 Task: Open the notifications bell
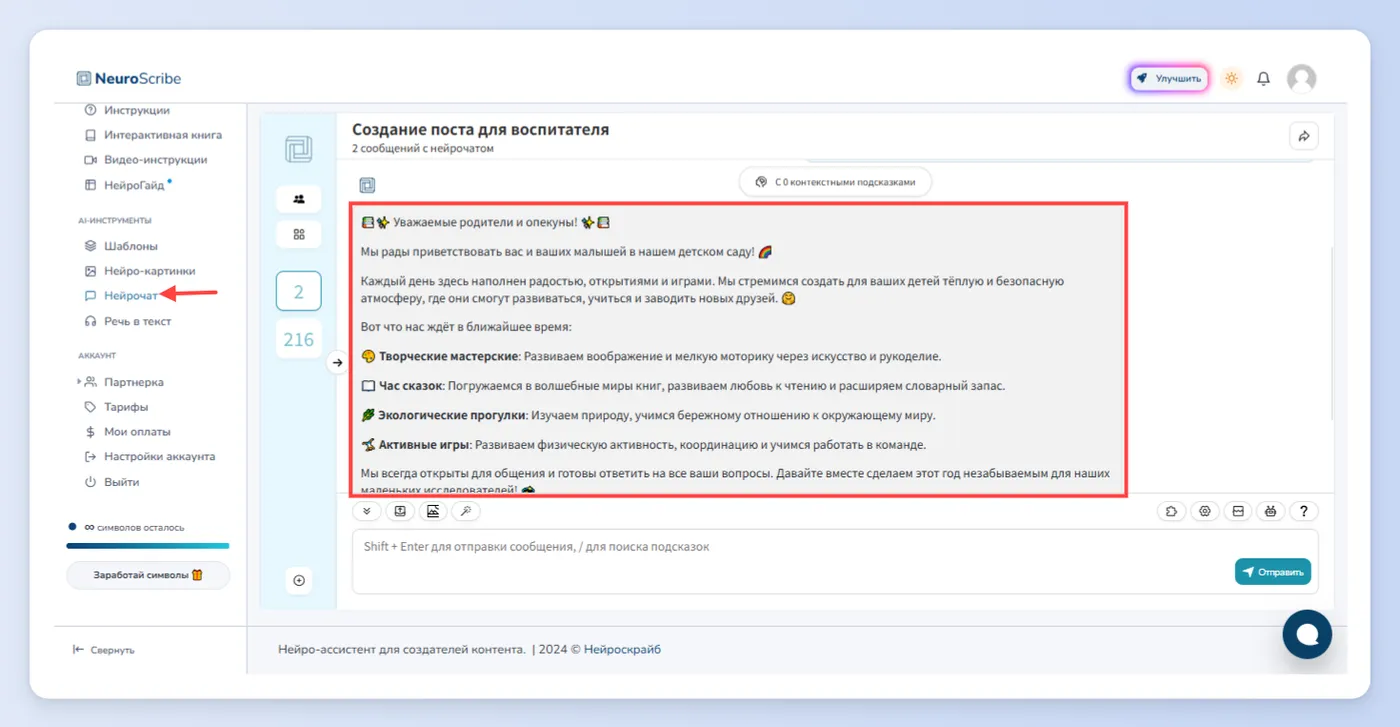(x=1264, y=78)
